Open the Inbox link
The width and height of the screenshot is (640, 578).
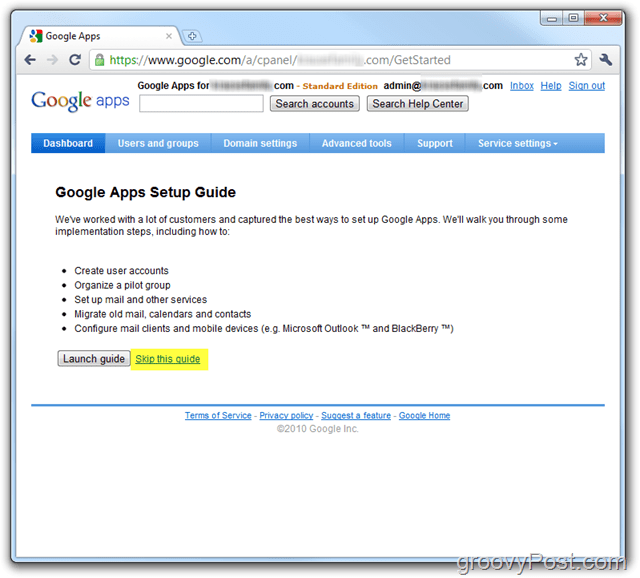click(522, 86)
